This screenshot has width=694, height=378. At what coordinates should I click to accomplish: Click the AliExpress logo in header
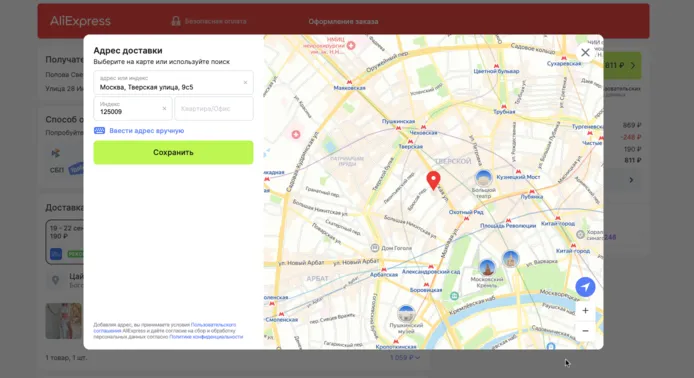click(x=80, y=21)
